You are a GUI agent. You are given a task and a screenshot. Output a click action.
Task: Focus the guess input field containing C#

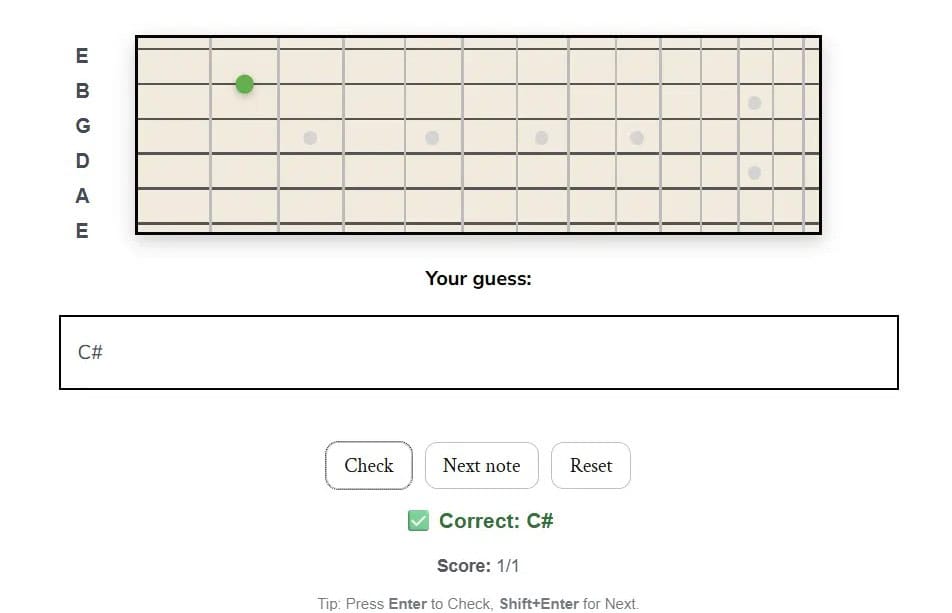pyautogui.click(x=478, y=353)
